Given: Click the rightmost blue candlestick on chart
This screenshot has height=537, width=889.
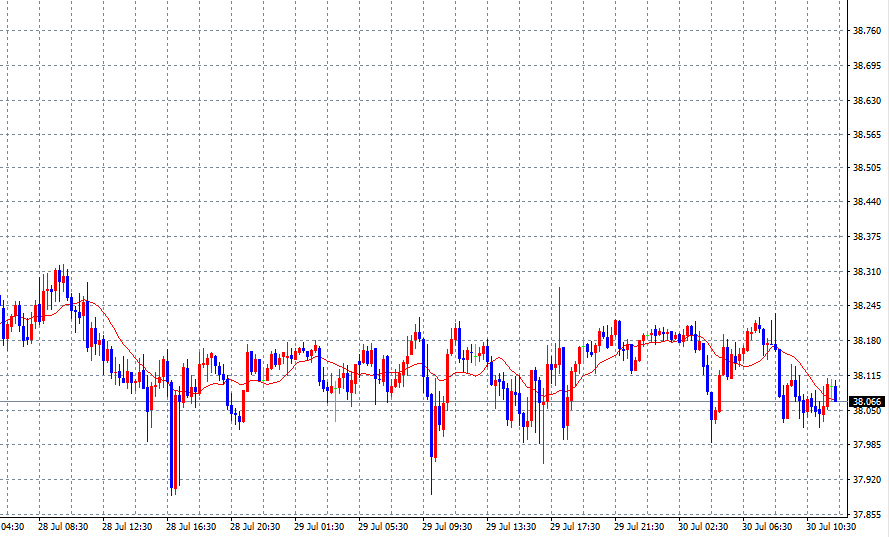Looking at the screenshot, I should pyautogui.click(x=835, y=393).
